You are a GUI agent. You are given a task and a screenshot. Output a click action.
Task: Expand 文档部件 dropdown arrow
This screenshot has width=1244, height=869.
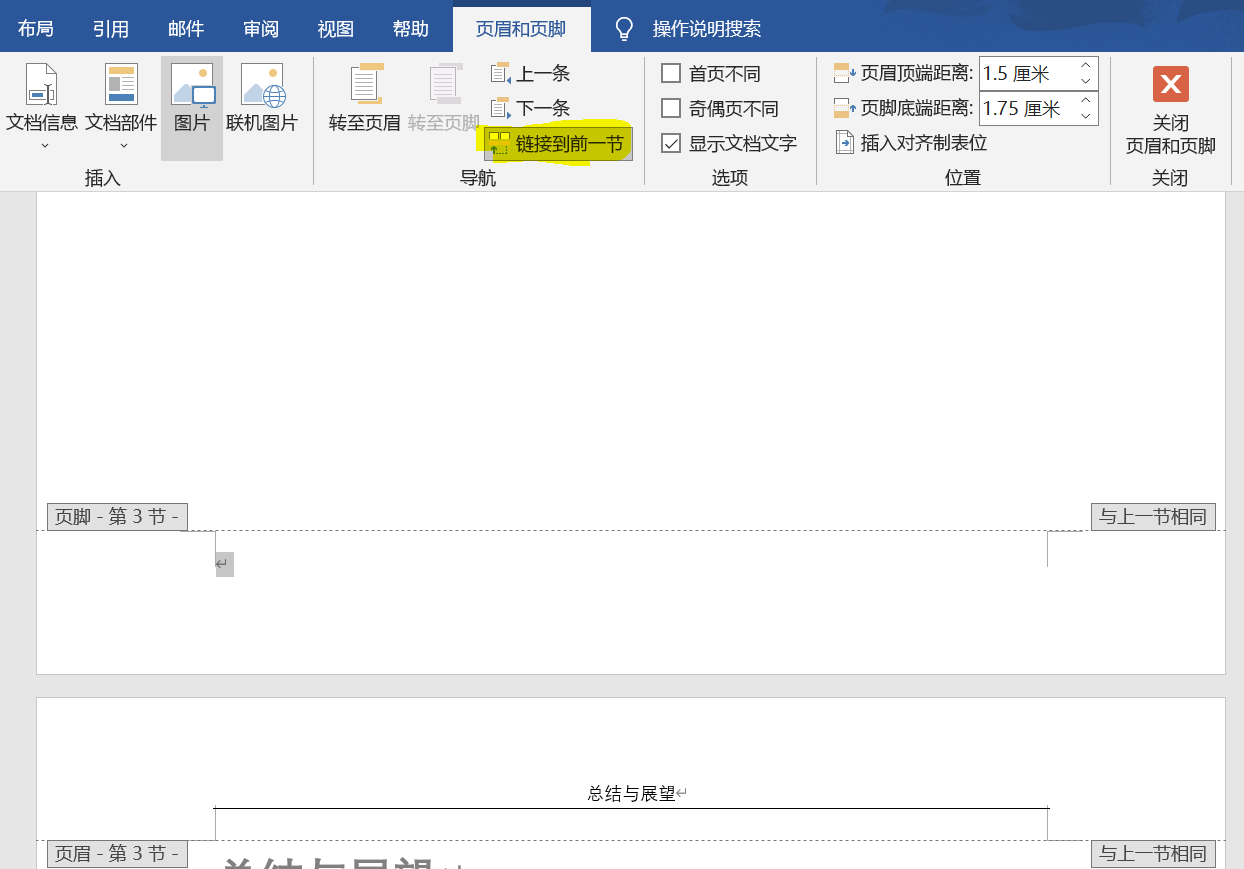click(123, 146)
